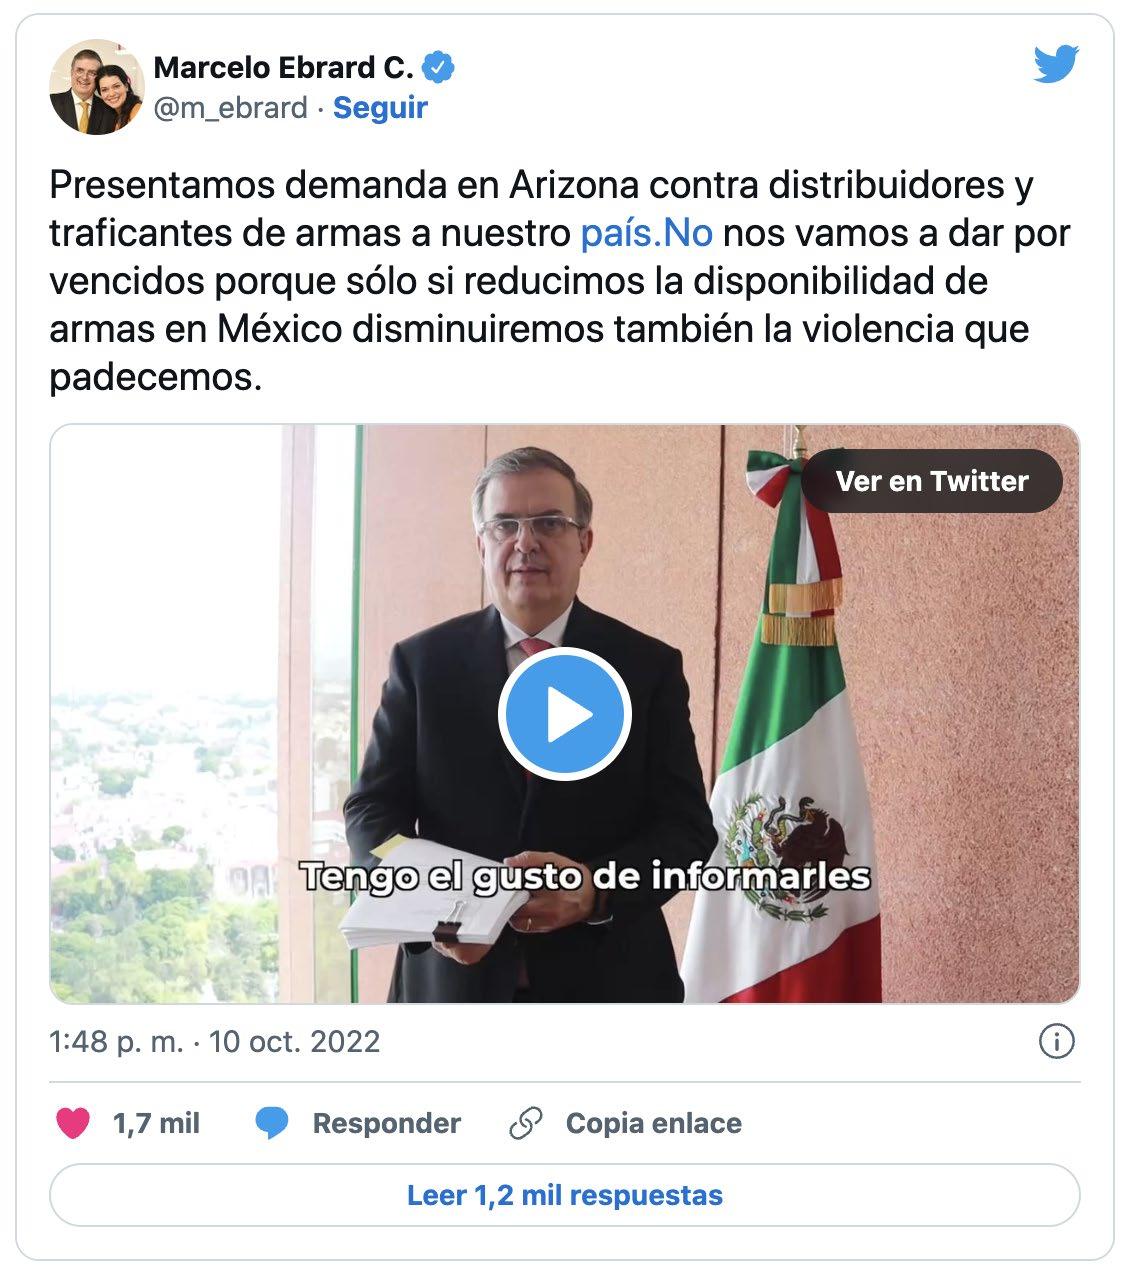
Task: Click the Responder text label
Action: [387, 1123]
